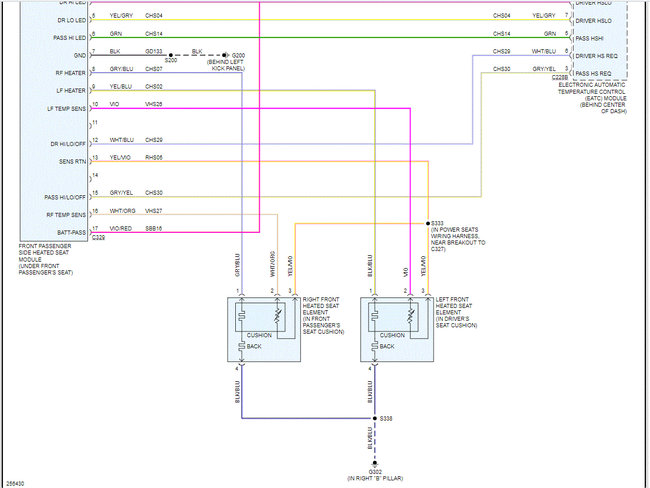
Task: Select the VIO/RED wire color label
Action: click(x=121, y=228)
